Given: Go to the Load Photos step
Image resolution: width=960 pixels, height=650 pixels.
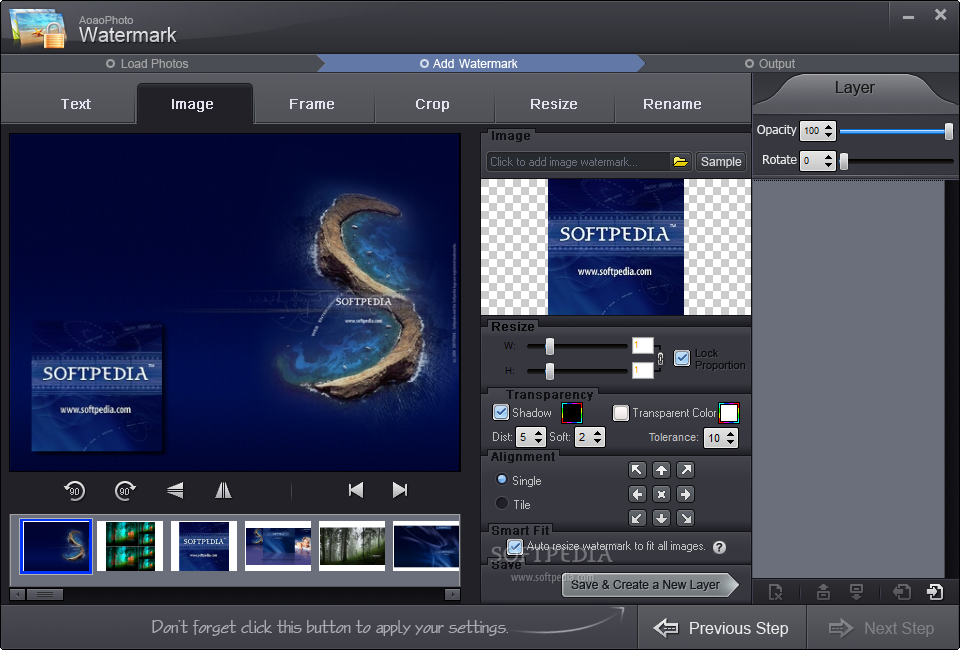Looking at the screenshot, I should (x=148, y=64).
